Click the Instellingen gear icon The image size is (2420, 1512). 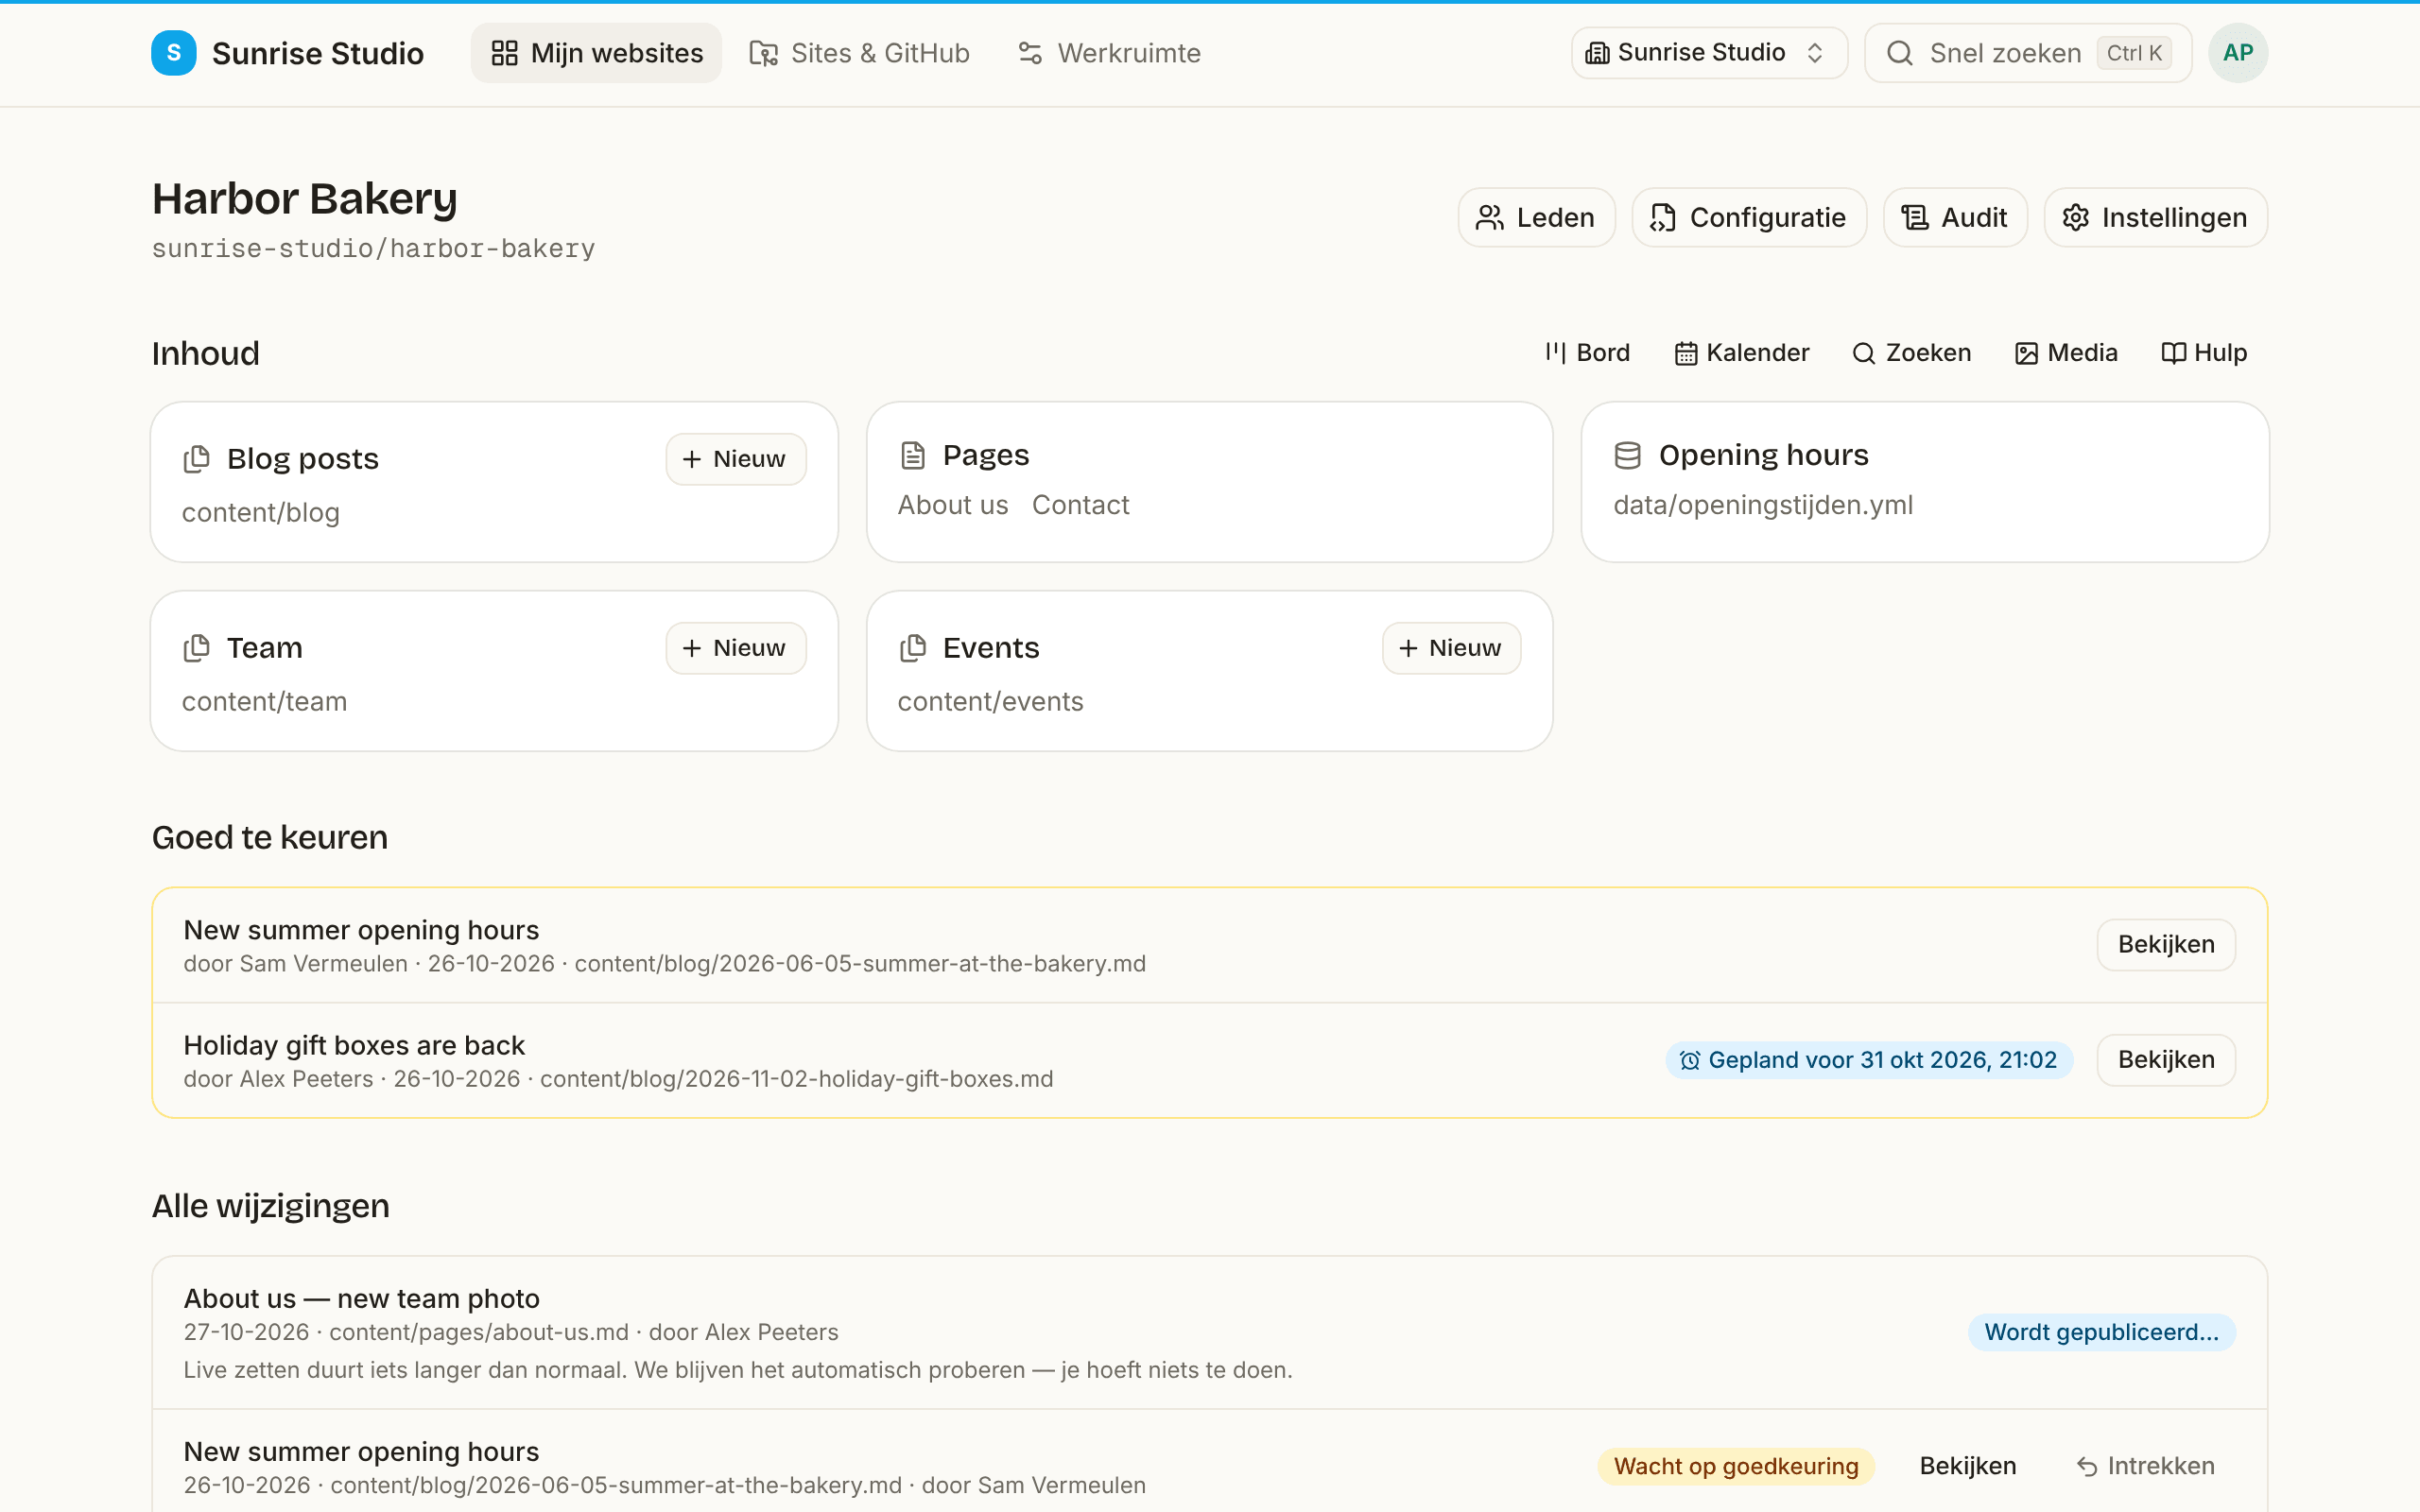pos(2076,217)
